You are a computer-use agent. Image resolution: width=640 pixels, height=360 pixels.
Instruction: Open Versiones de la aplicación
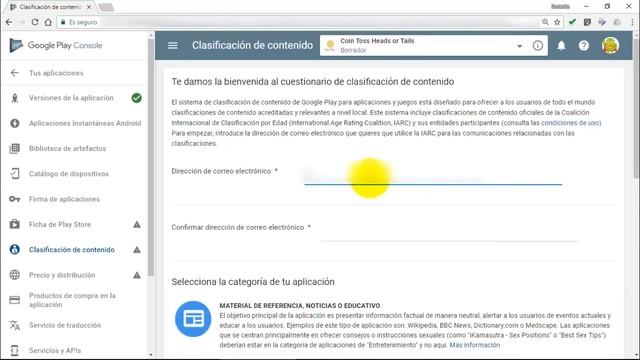pyautogui.click(x=71, y=98)
